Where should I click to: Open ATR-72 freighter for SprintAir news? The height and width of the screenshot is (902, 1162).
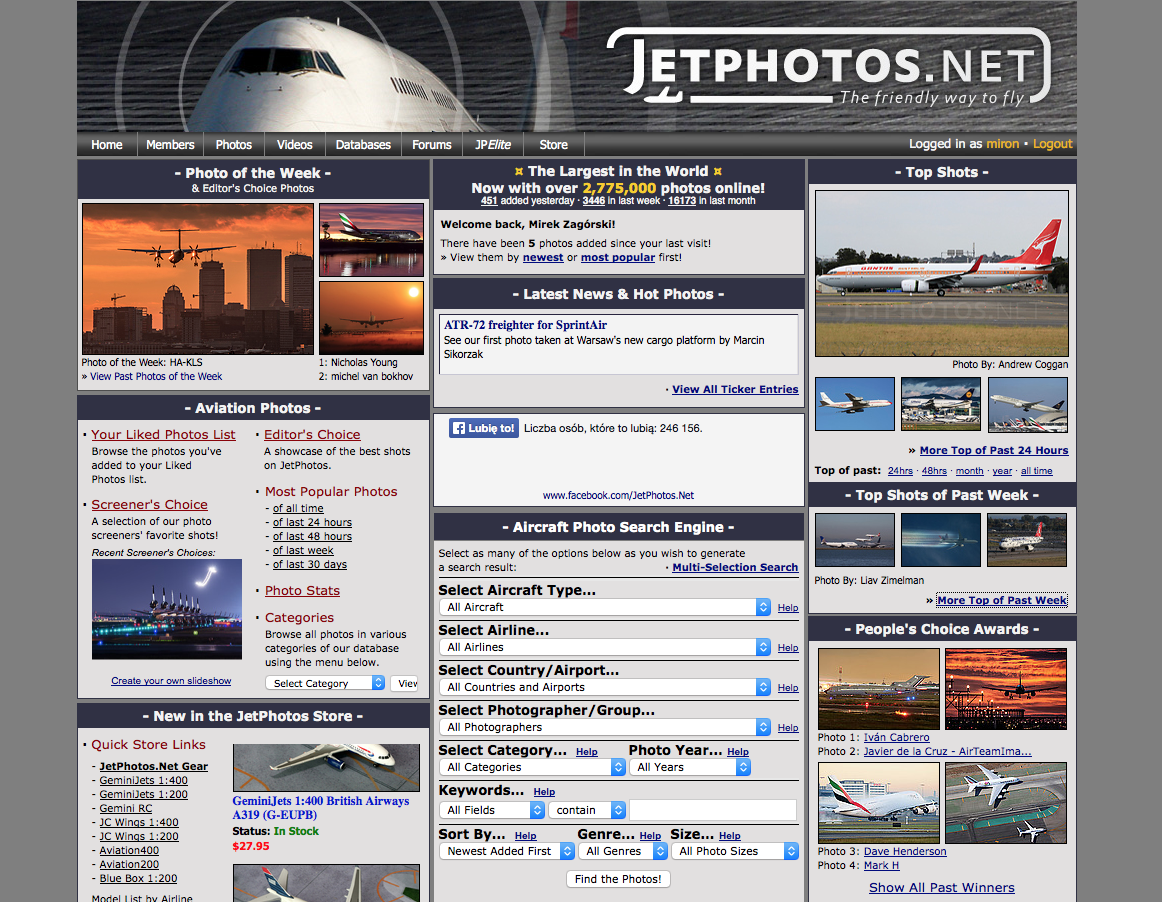point(525,325)
